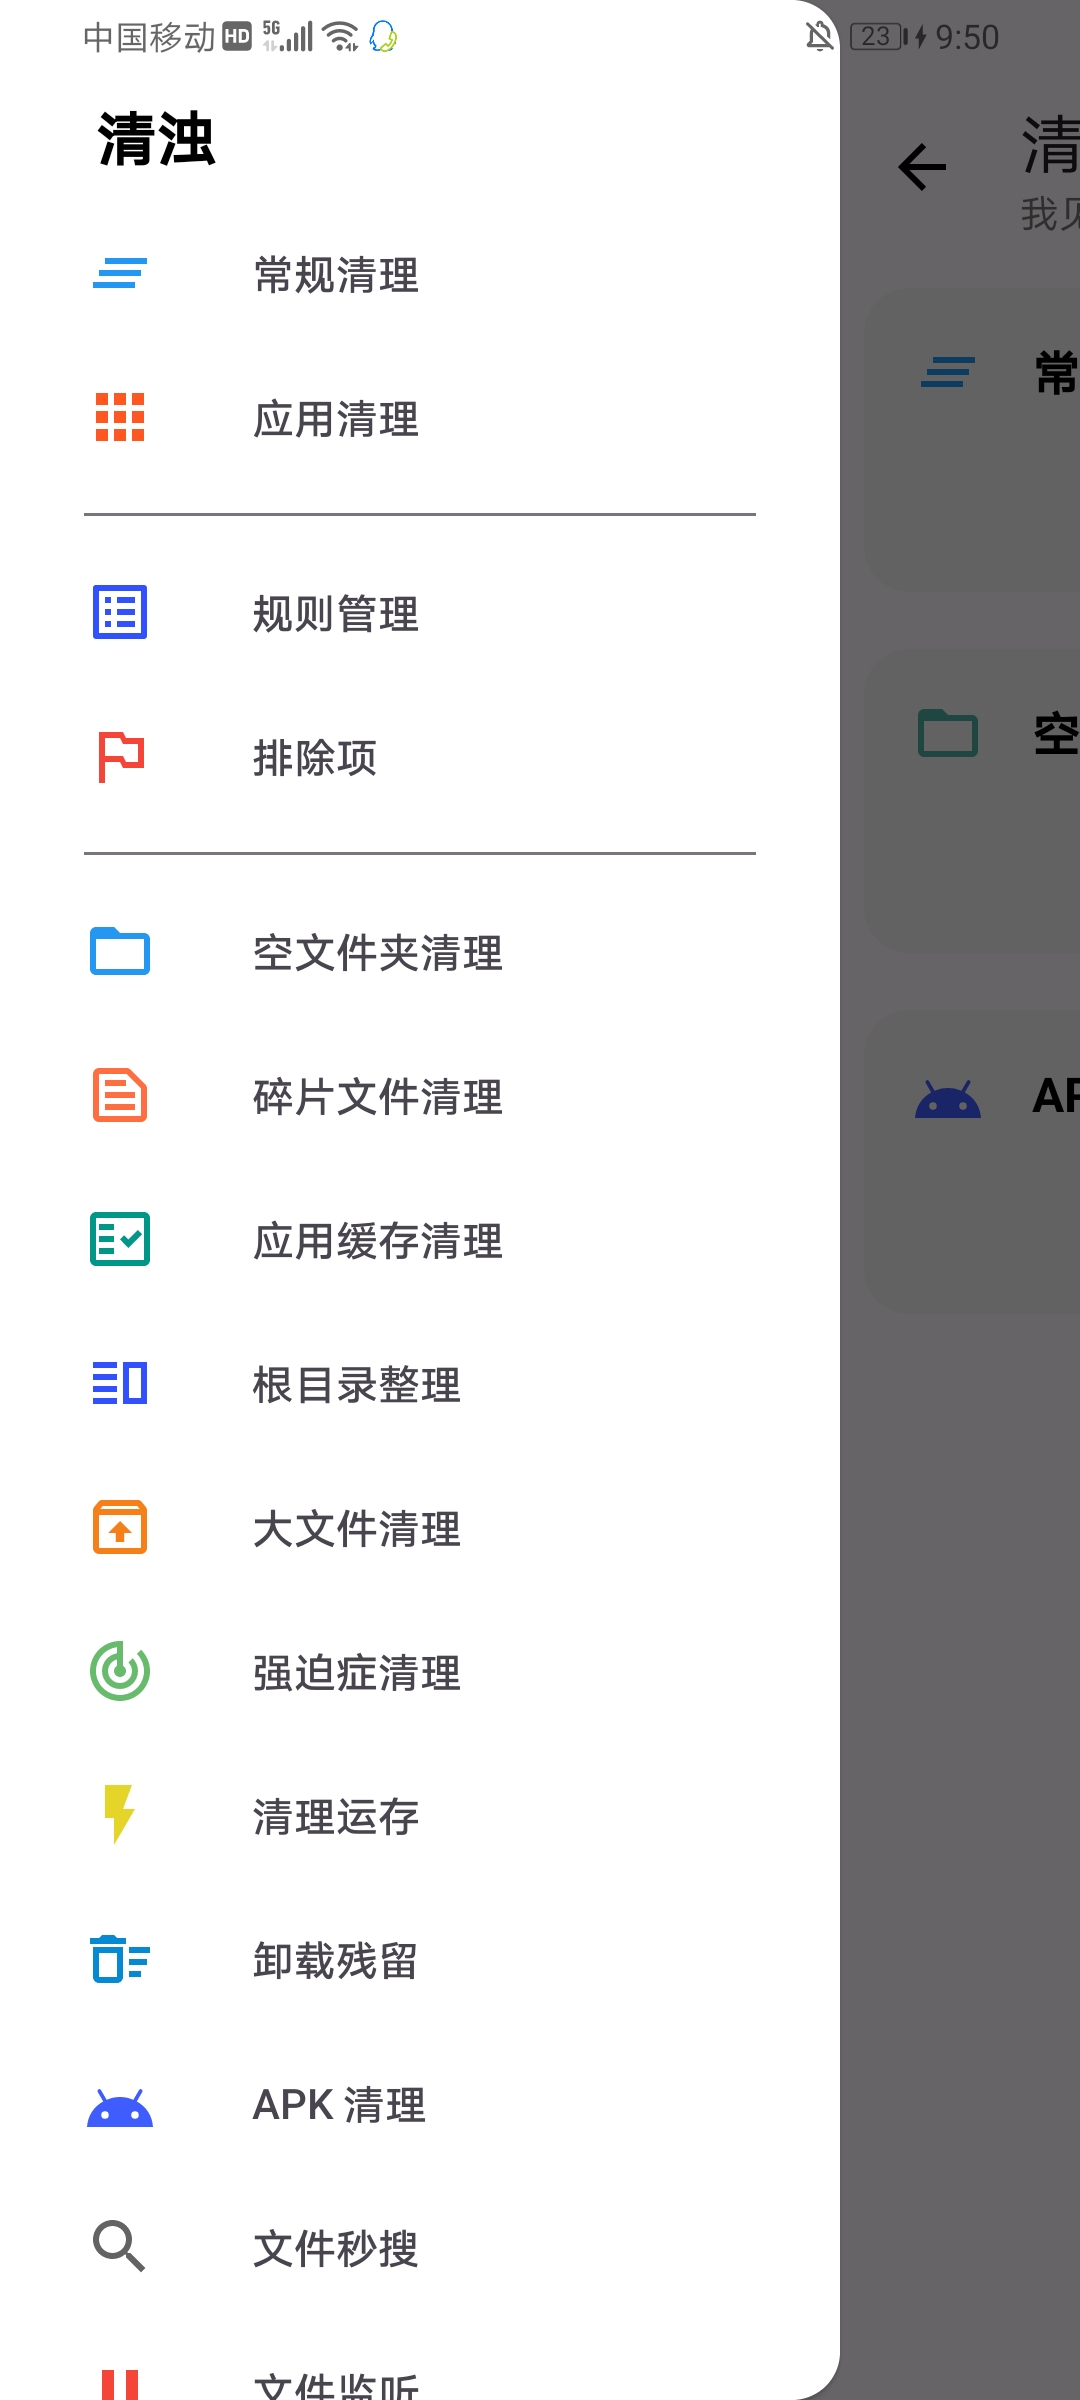Tap the battery indicator in status bar
This screenshot has height=2400, width=1080.
[x=879, y=37]
